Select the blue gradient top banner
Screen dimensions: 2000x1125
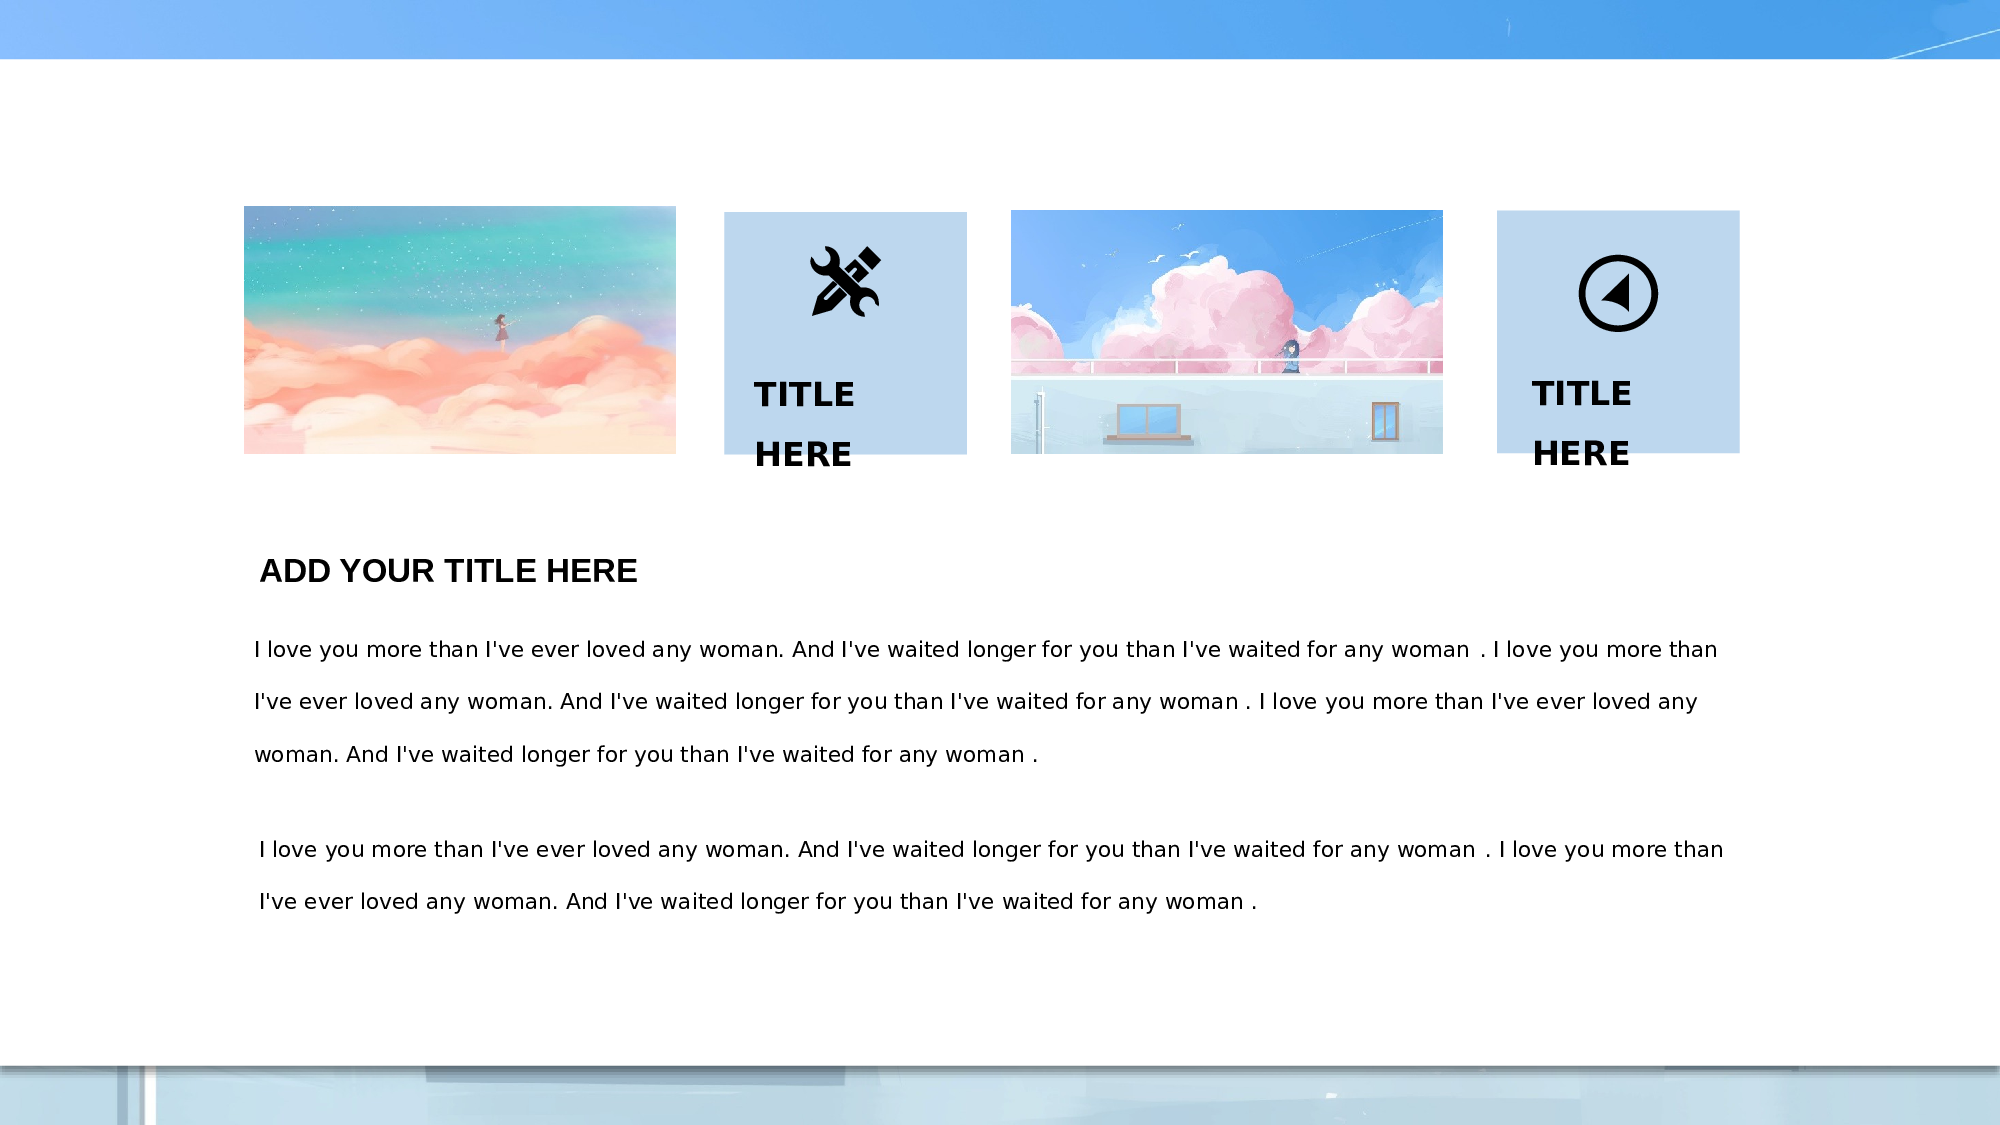1000,29
